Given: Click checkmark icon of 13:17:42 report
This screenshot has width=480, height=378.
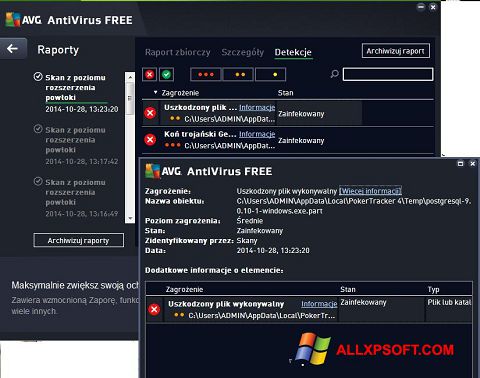Looking at the screenshot, I should [x=38, y=129].
